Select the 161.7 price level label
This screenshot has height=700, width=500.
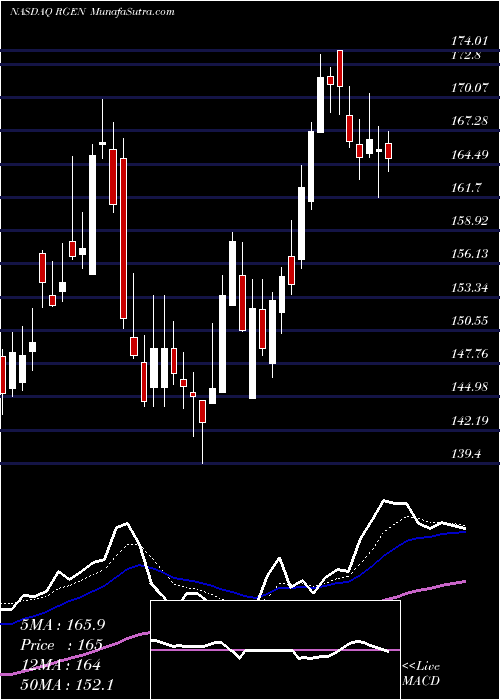[466, 188]
